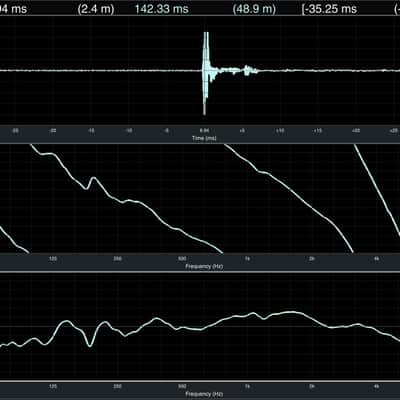Click the Time (ms) axis label
This screenshot has height=400, width=400.
pos(204,138)
